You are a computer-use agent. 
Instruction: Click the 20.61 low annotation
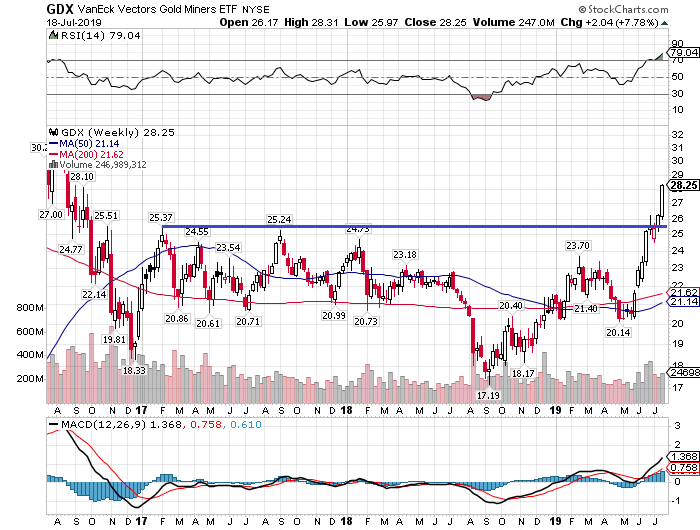click(x=208, y=323)
